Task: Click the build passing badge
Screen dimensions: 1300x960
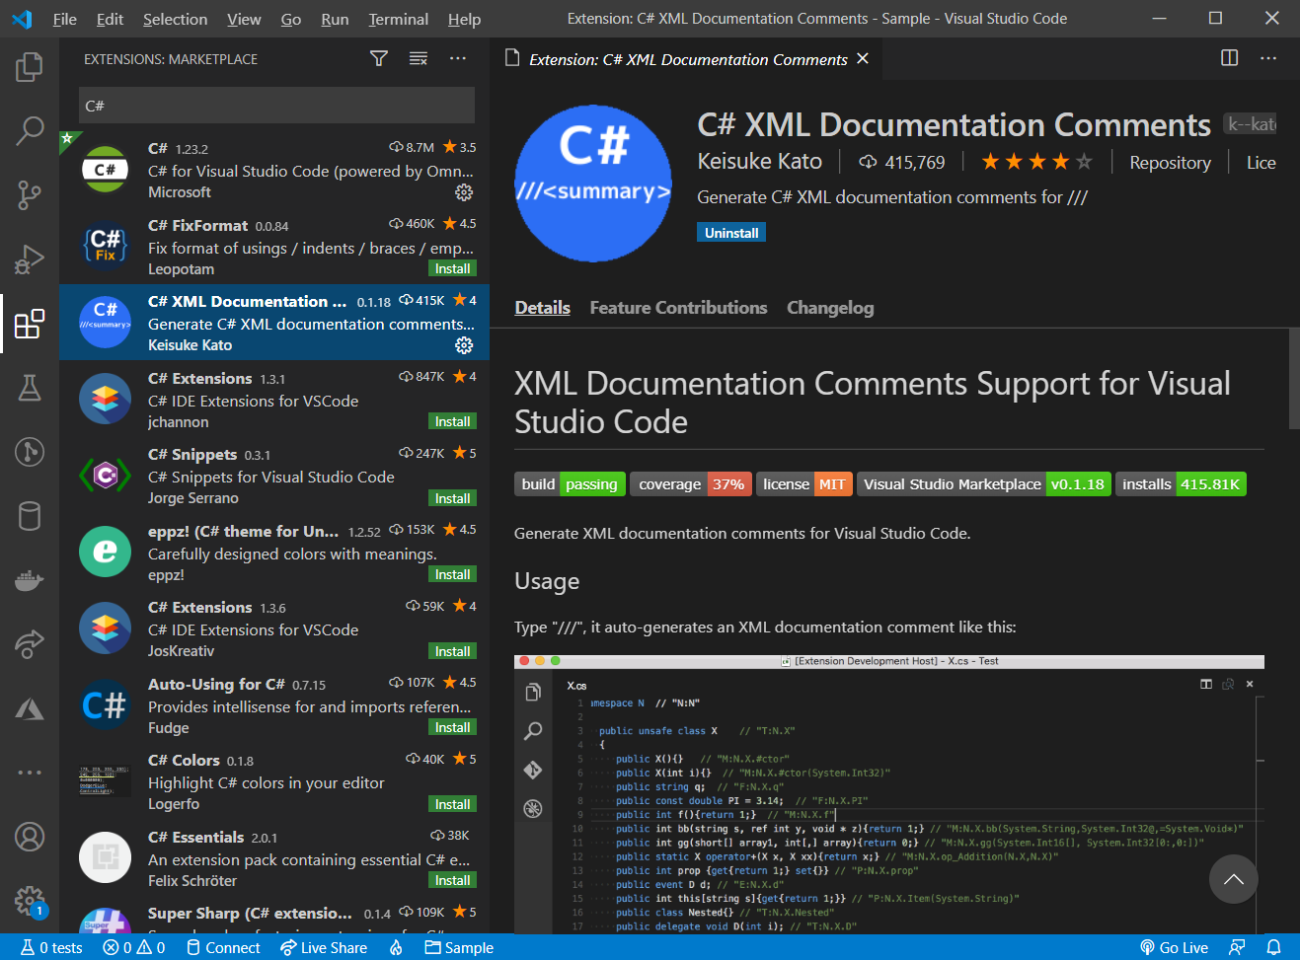Action: 570,484
